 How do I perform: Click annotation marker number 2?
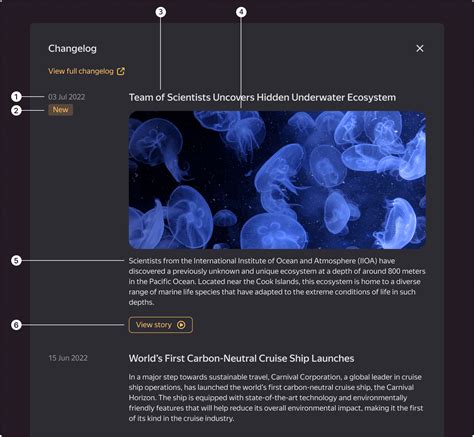point(16,110)
